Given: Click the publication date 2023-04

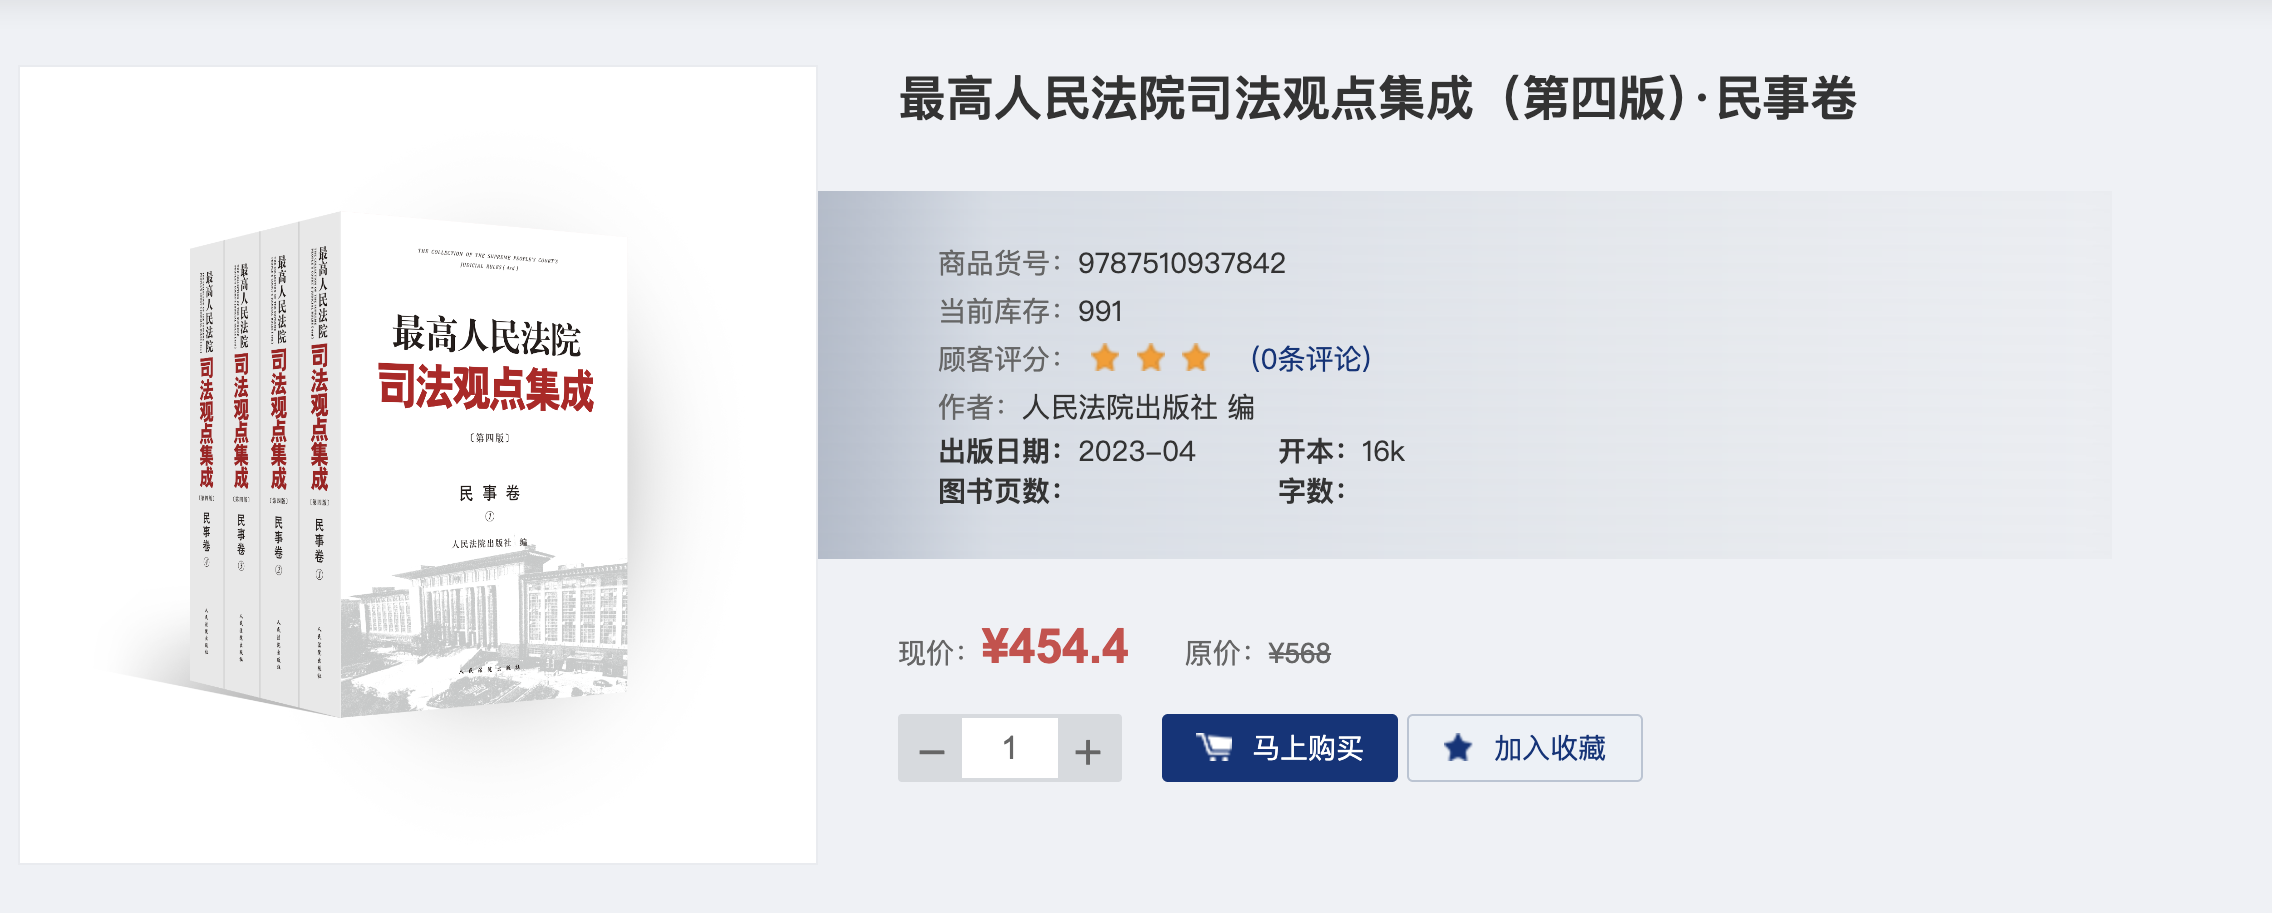Looking at the screenshot, I should point(1136,451).
